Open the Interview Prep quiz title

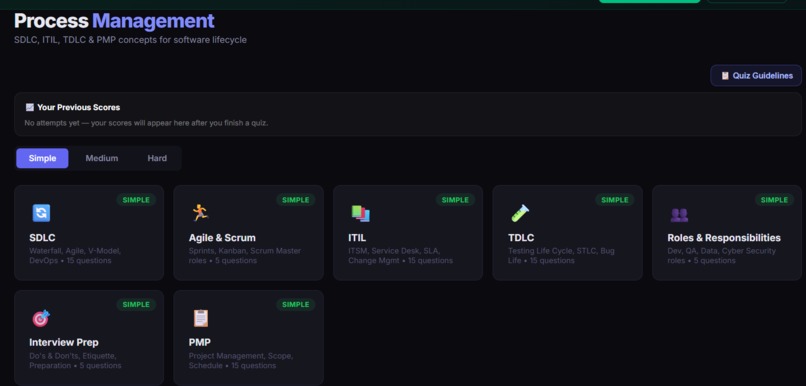[x=64, y=342]
